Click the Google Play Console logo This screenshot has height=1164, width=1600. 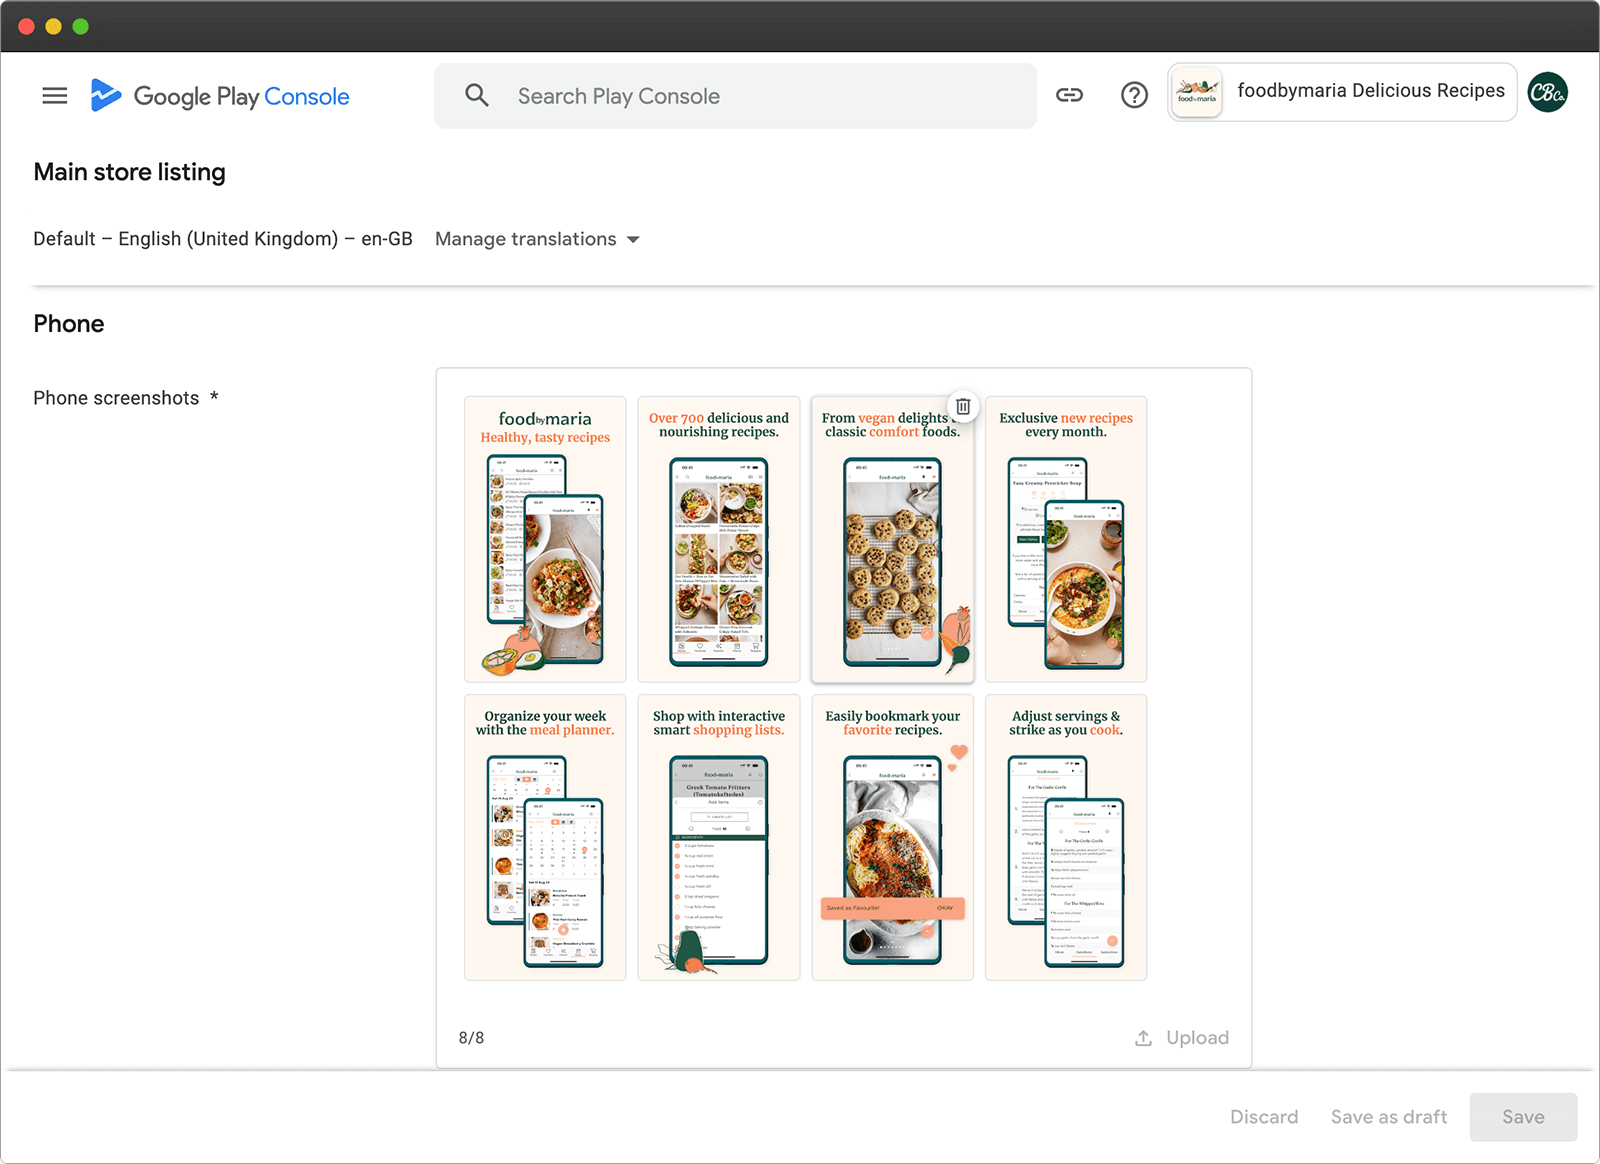point(220,96)
